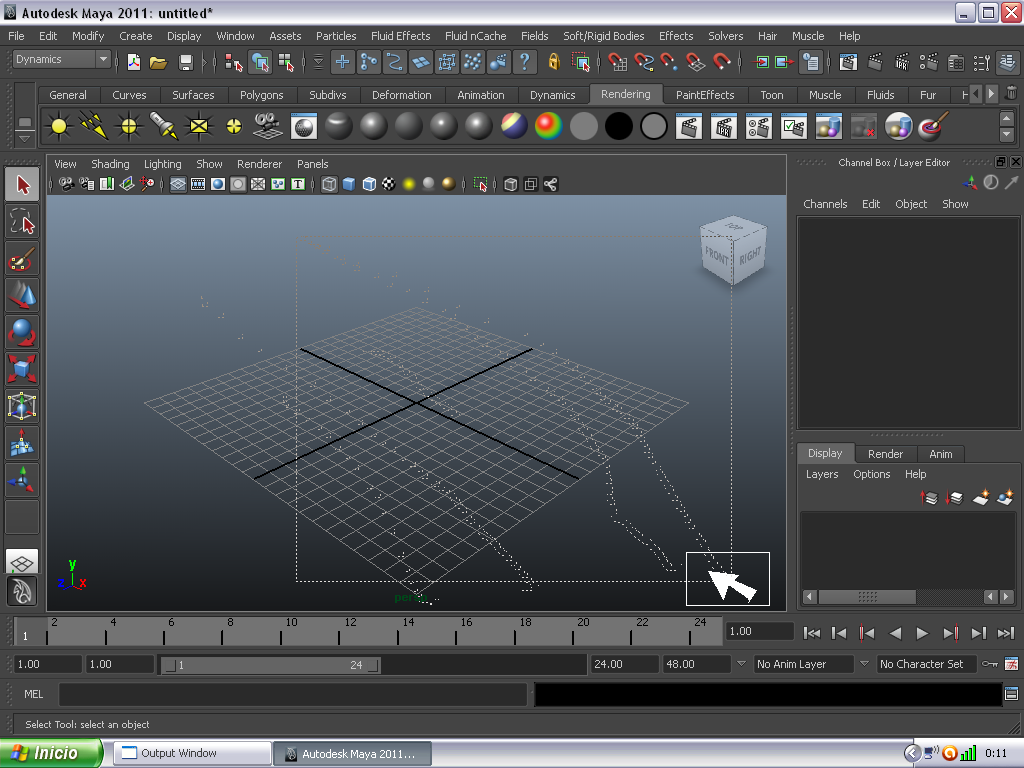This screenshot has height=768, width=1024.
Task: Open viewport Shading menu
Action: (x=110, y=164)
